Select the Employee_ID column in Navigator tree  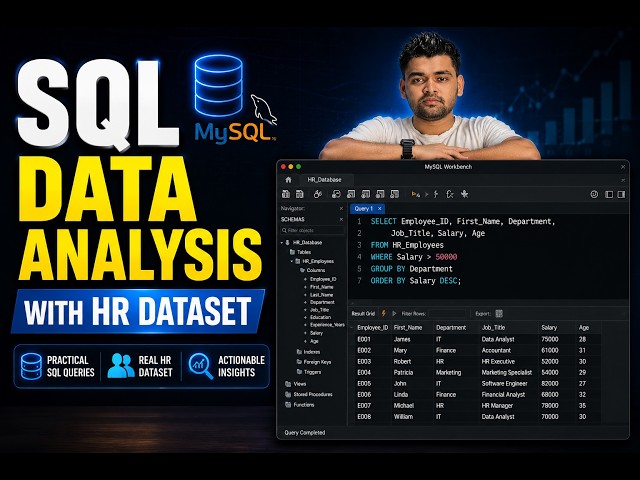323,279
